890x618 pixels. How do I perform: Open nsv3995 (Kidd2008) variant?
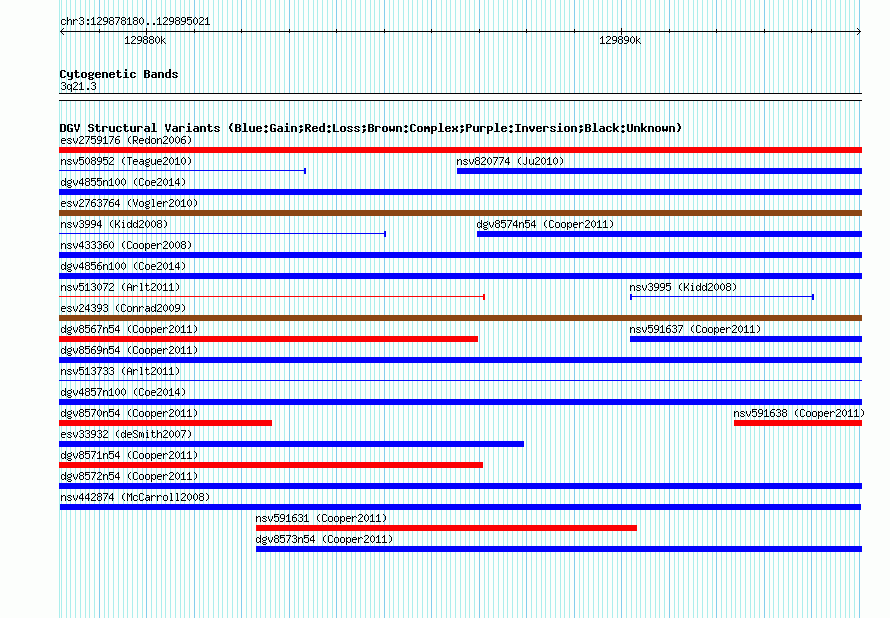coord(683,287)
